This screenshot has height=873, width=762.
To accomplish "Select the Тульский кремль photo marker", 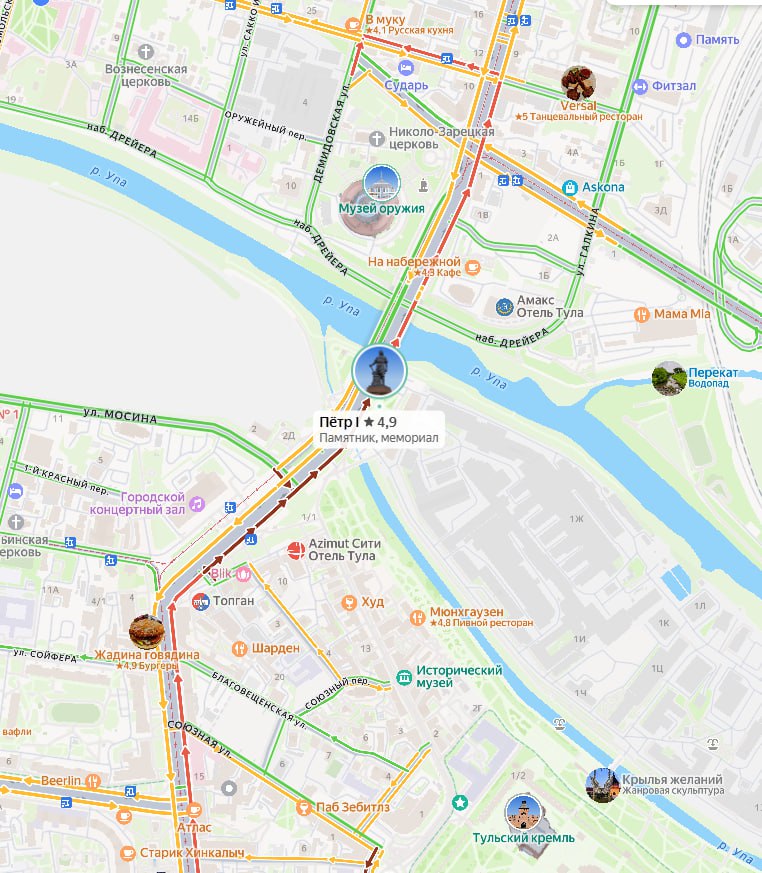I will [523, 813].
